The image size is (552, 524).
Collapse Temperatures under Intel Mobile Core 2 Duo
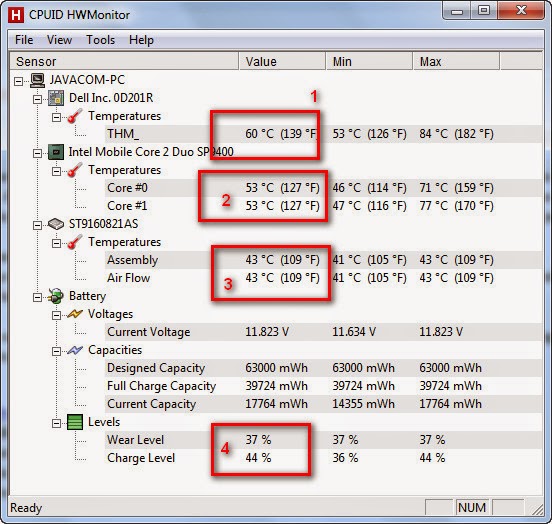[56, 171]
